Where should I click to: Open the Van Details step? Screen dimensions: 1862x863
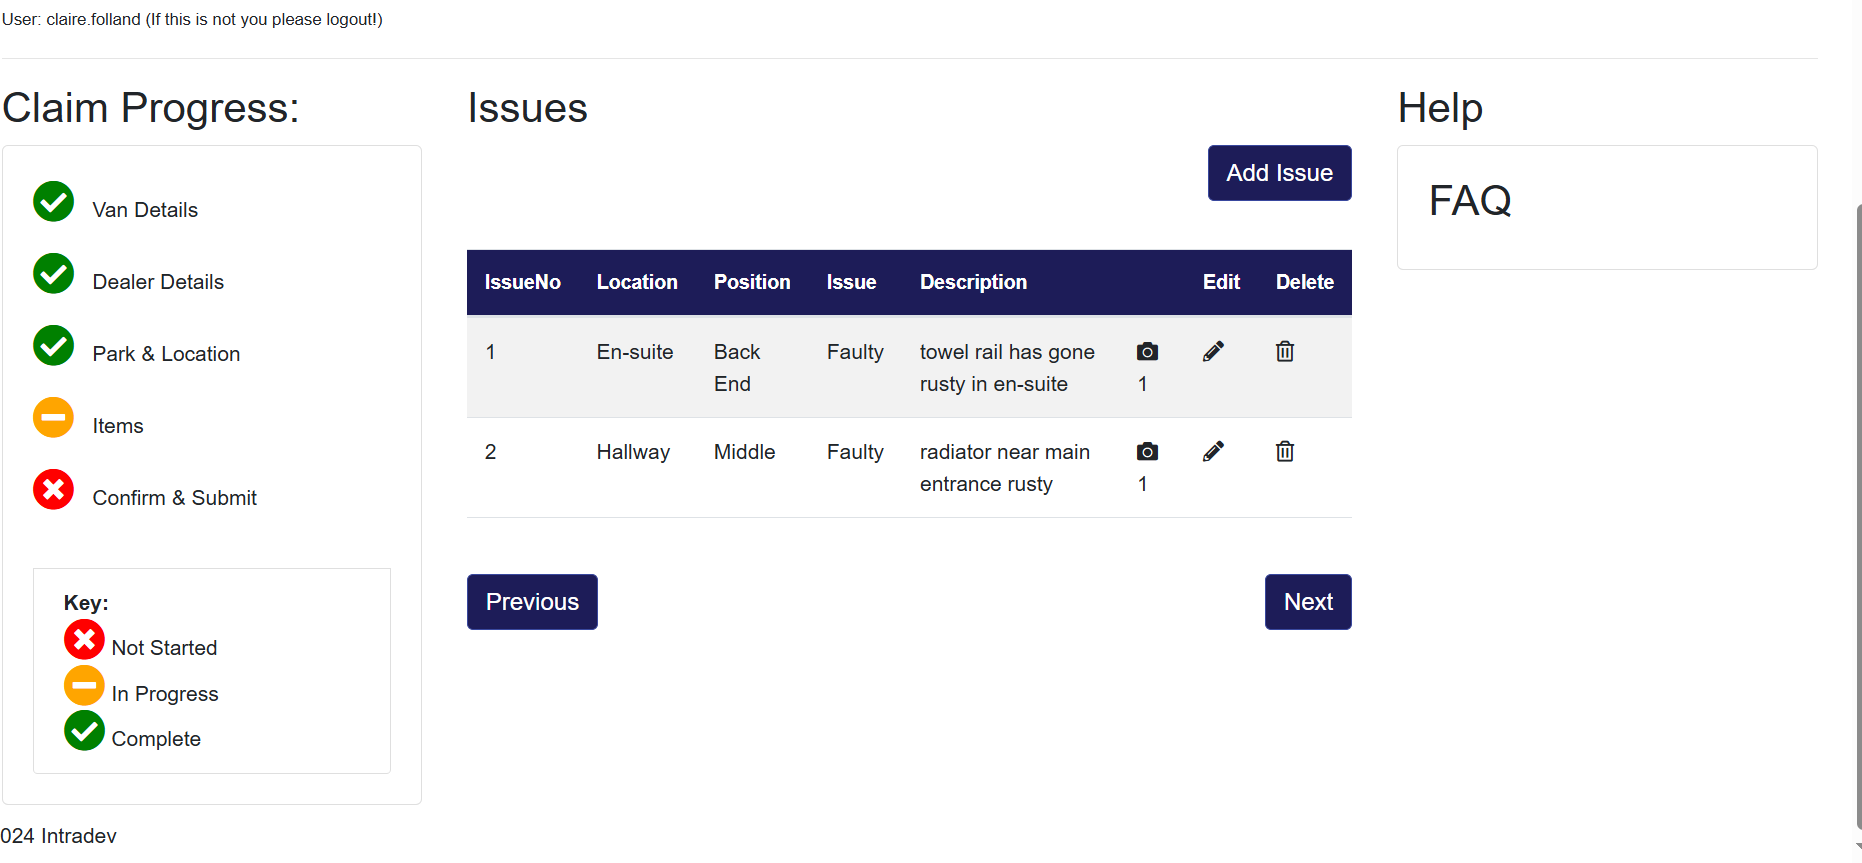tap(145, 210)
